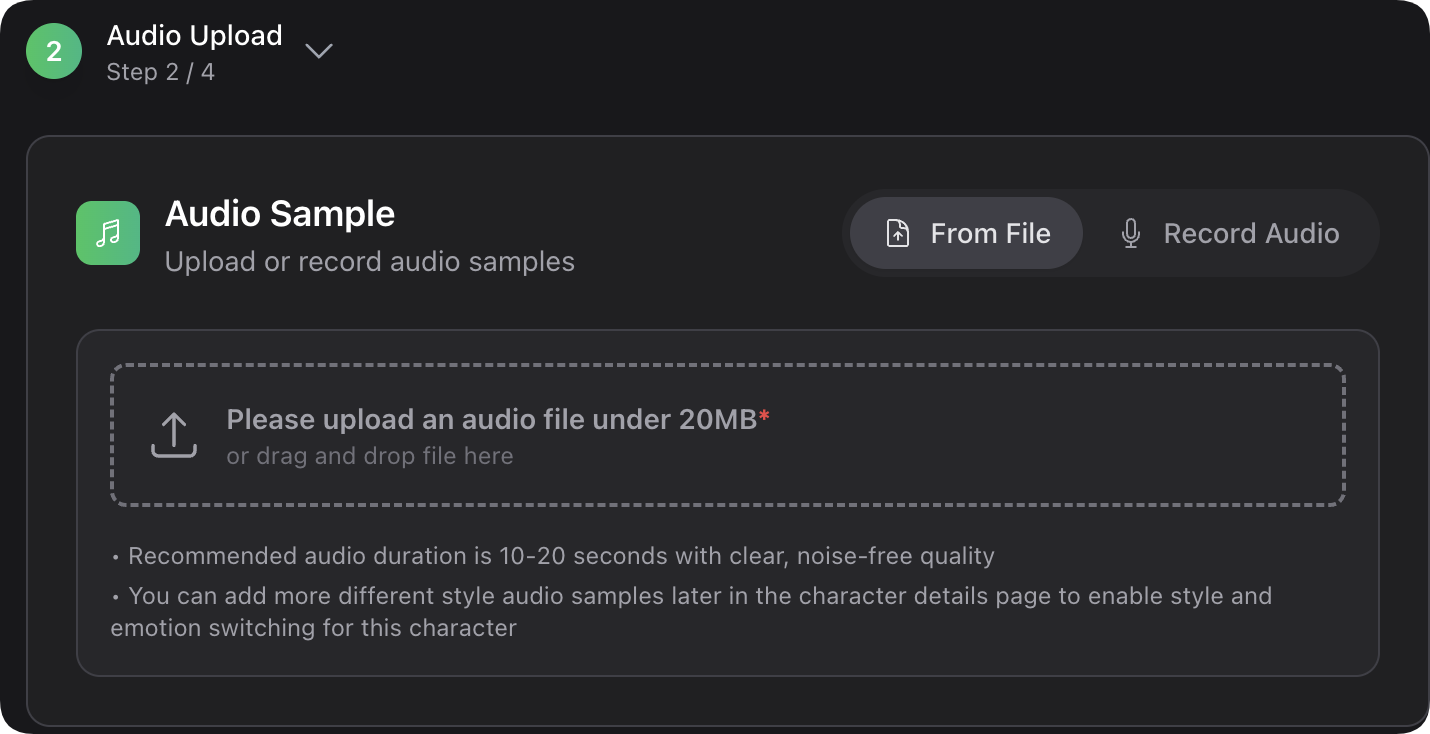Click the Step 2 / 4 progress label

pyautogui.click(x=160, y=73)
